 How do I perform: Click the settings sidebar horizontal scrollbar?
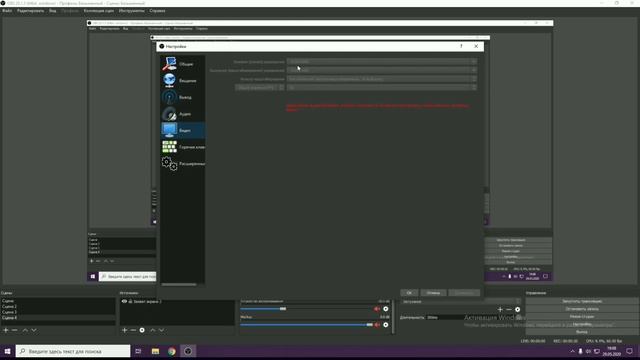coord(179,284)
